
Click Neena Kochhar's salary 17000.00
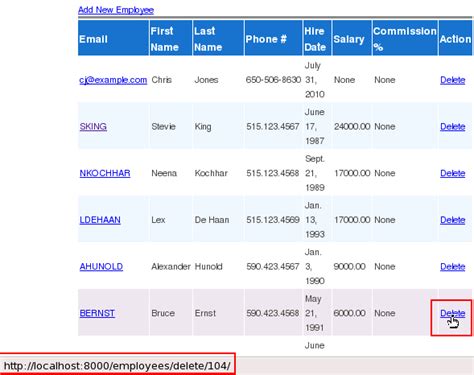[352, 173]
